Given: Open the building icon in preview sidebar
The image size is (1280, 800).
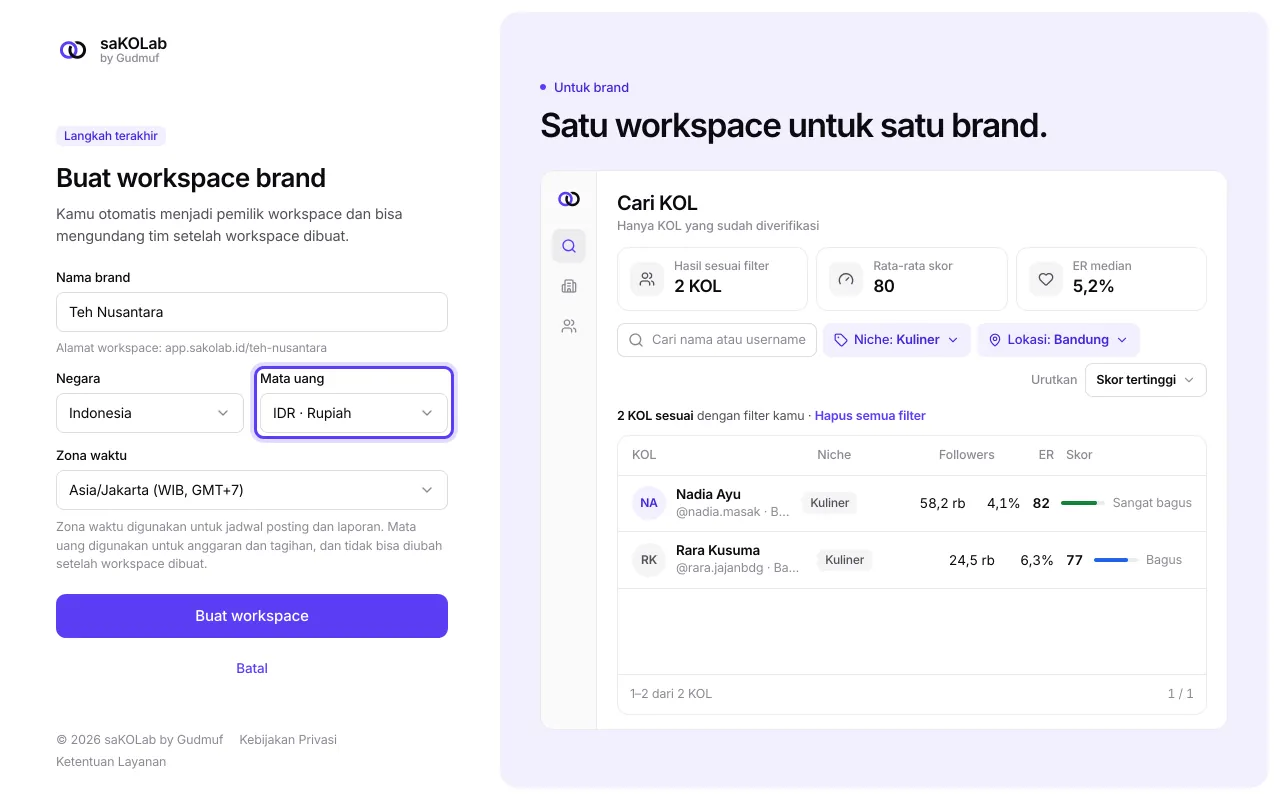Looking at the screenshot, I should point(569,286).
